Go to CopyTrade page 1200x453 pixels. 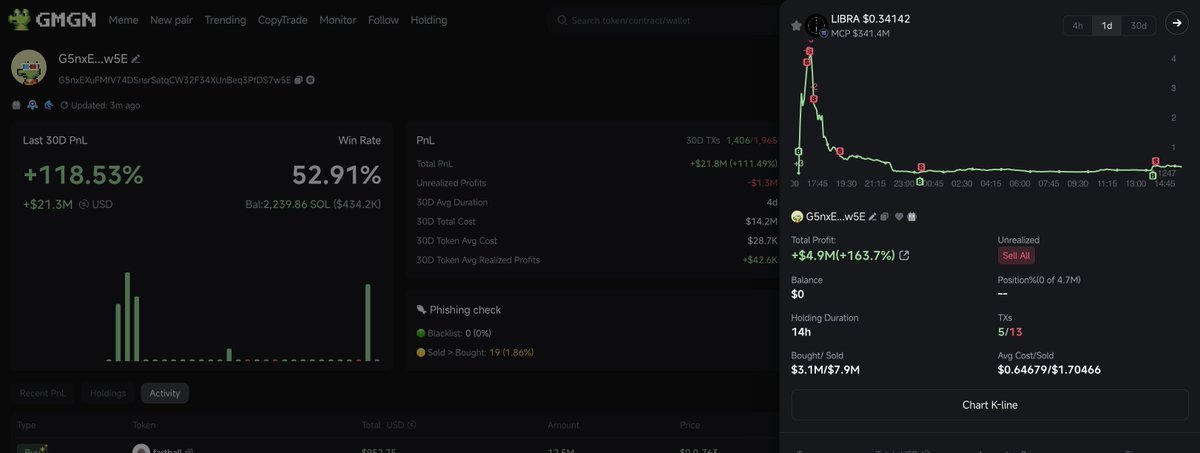point(283,20)
